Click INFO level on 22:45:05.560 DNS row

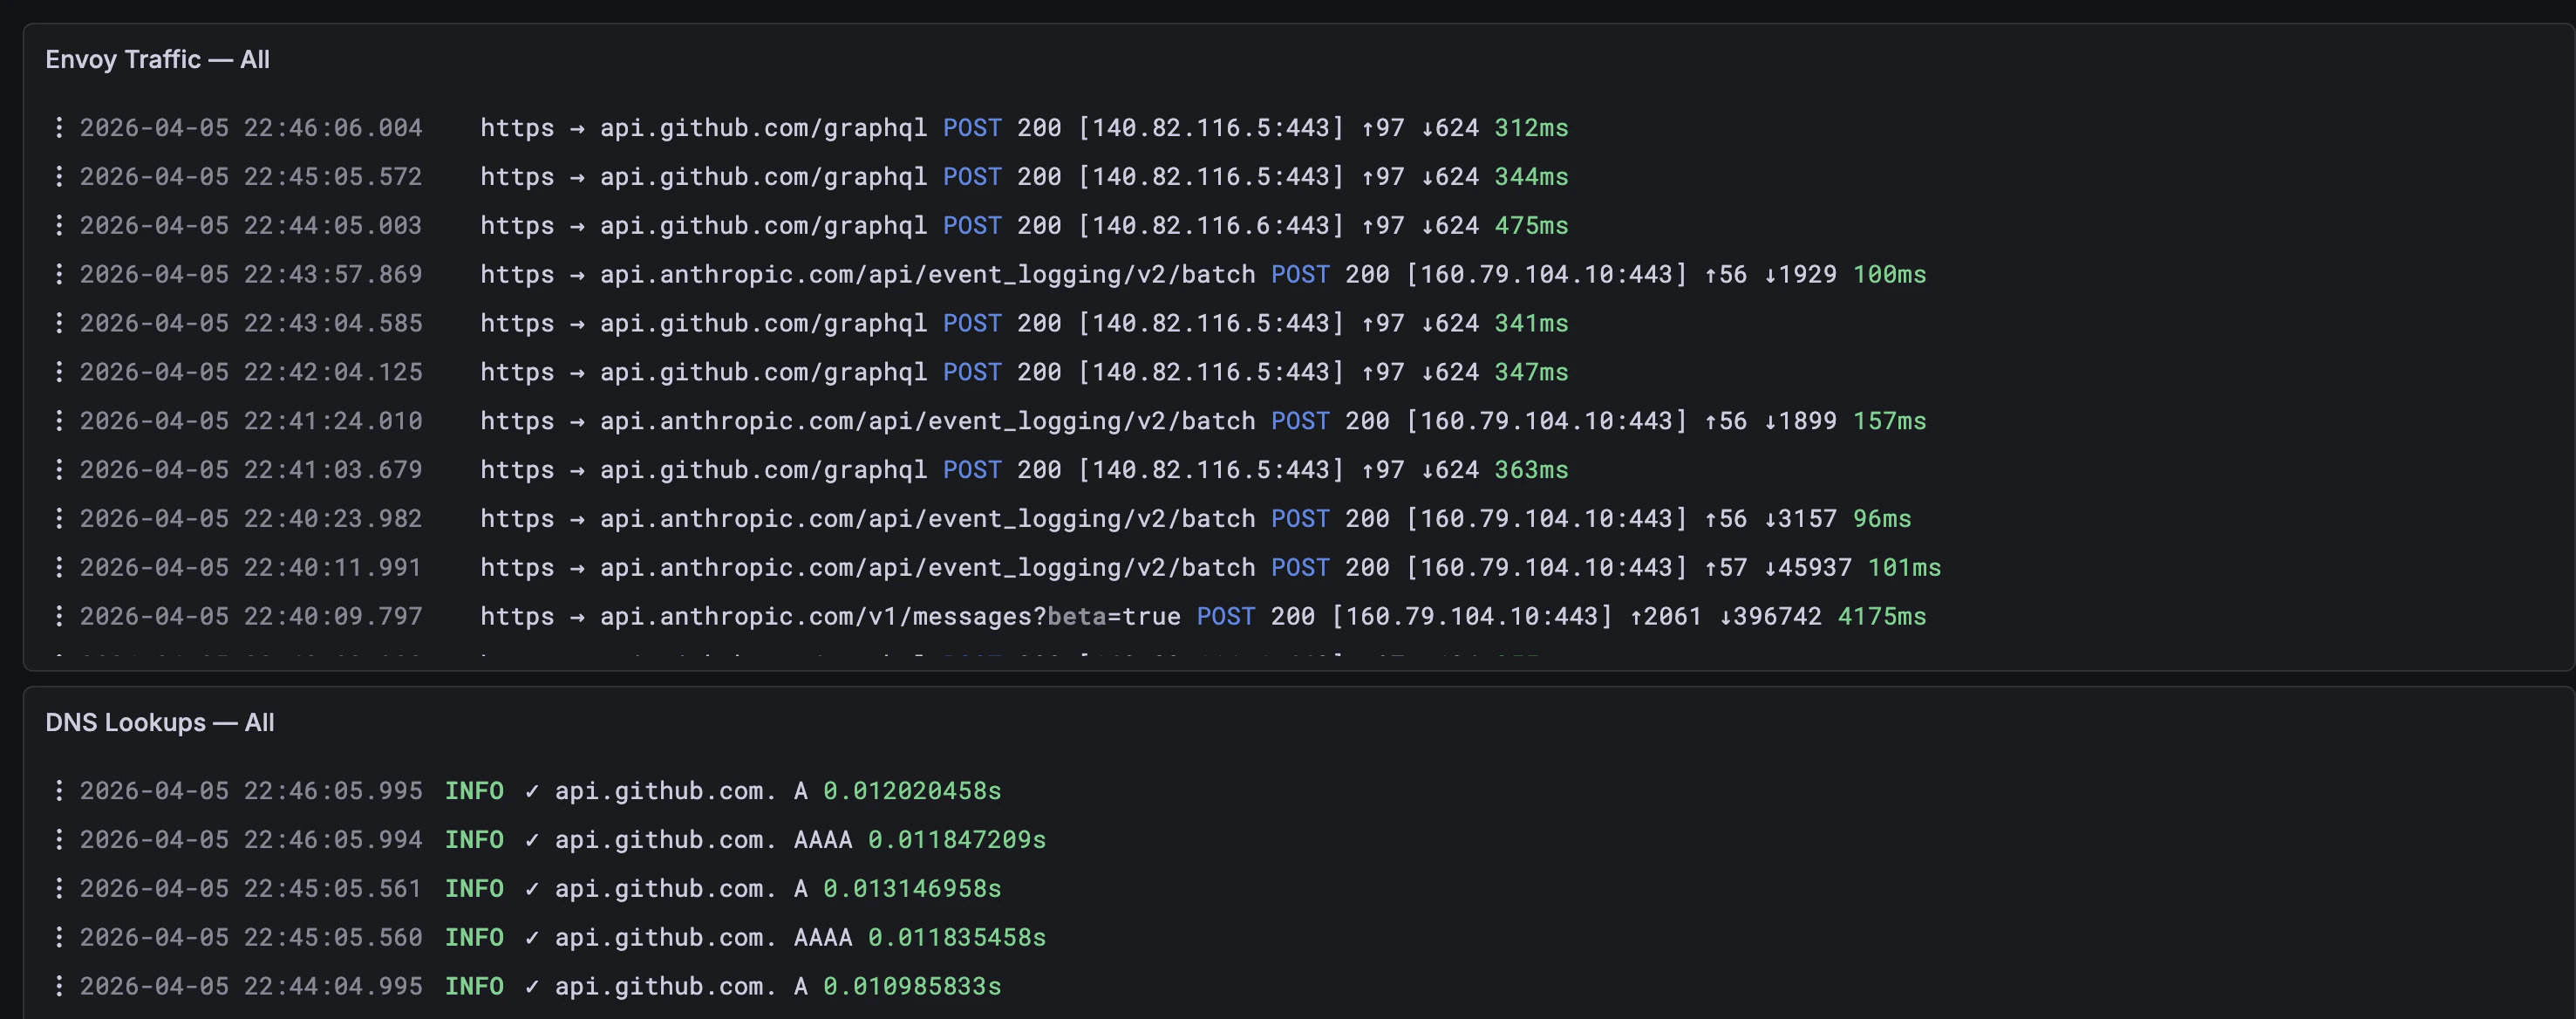click(474, 939)
